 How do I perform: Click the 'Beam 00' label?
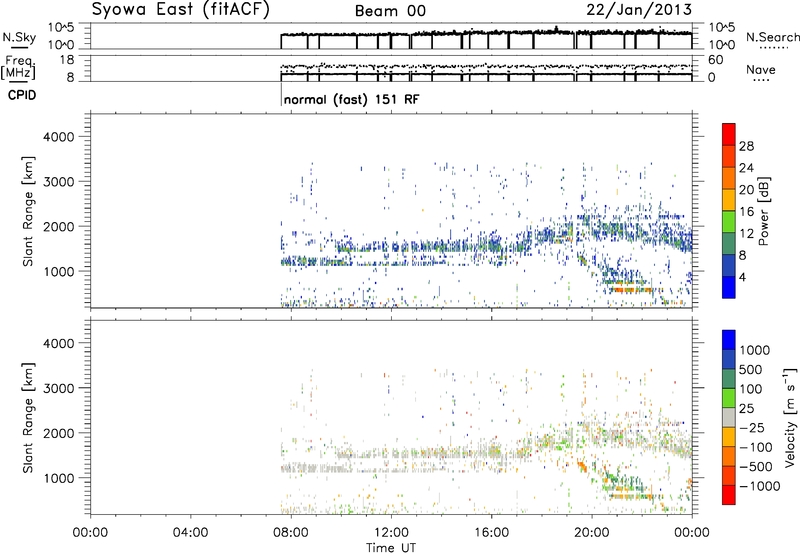390,11
